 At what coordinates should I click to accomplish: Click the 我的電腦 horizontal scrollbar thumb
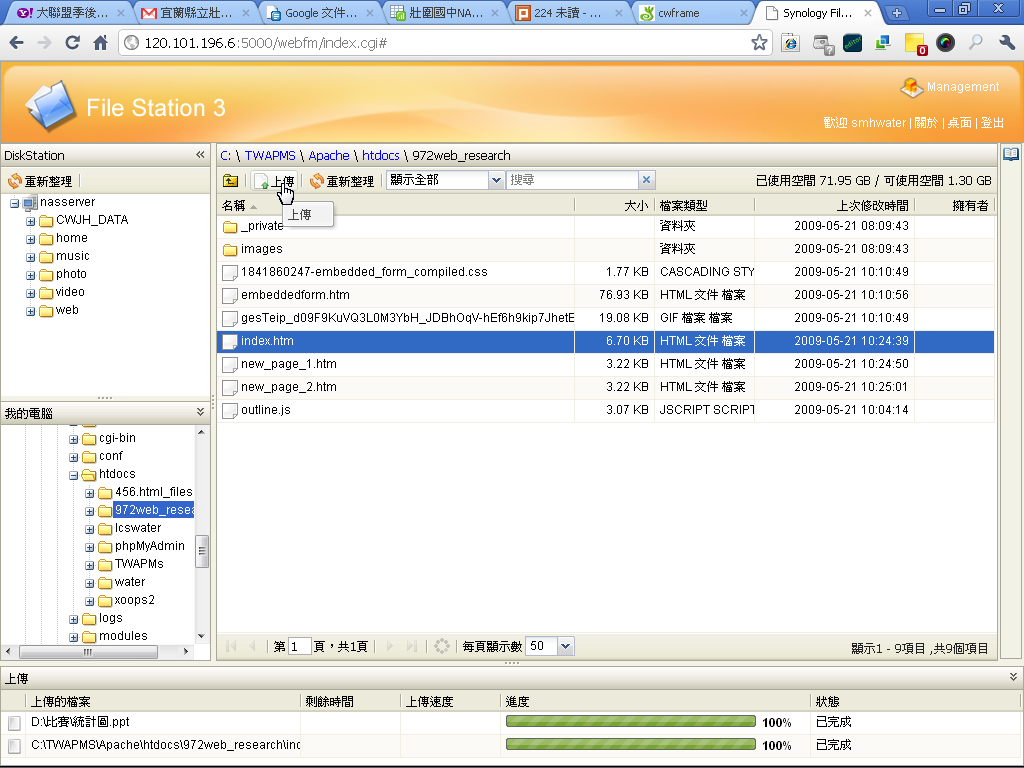pyautogui.click(x=88, y=652)
